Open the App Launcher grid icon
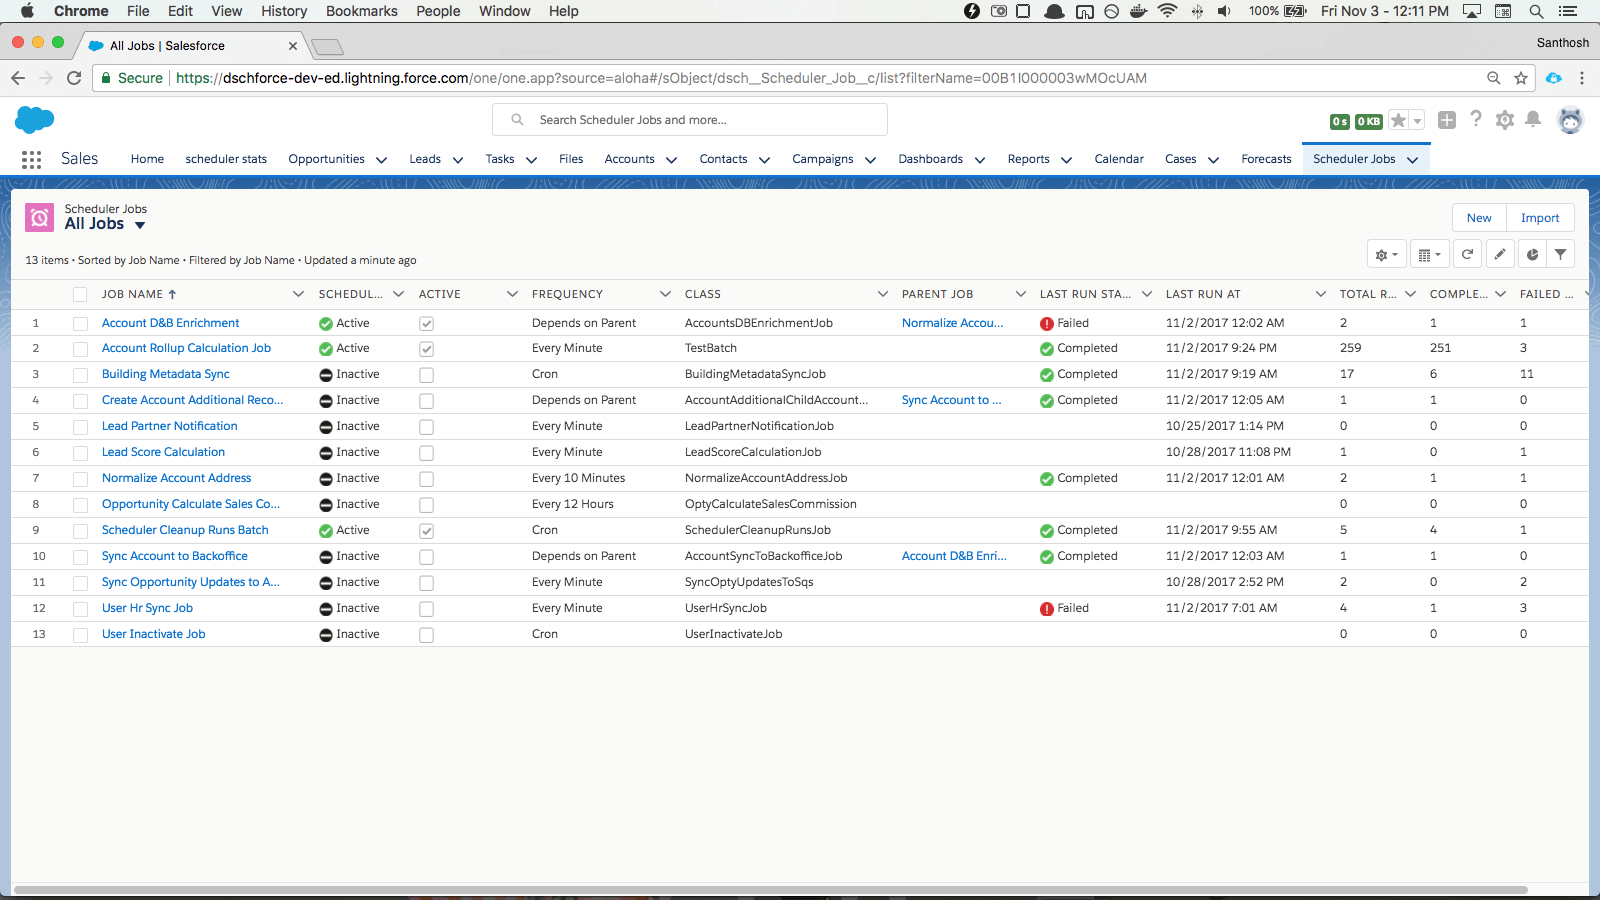 click(x=31, y=160)
